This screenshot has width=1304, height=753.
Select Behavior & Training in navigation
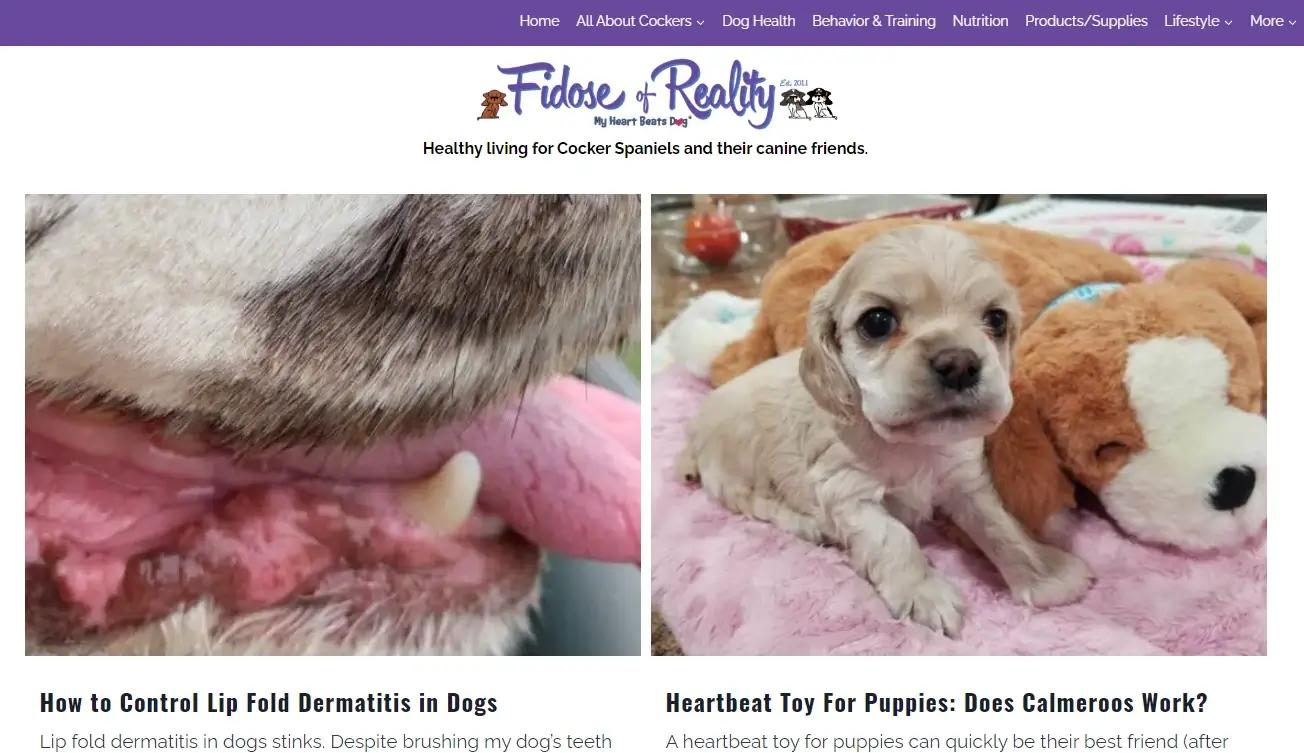tap(874, 21)
